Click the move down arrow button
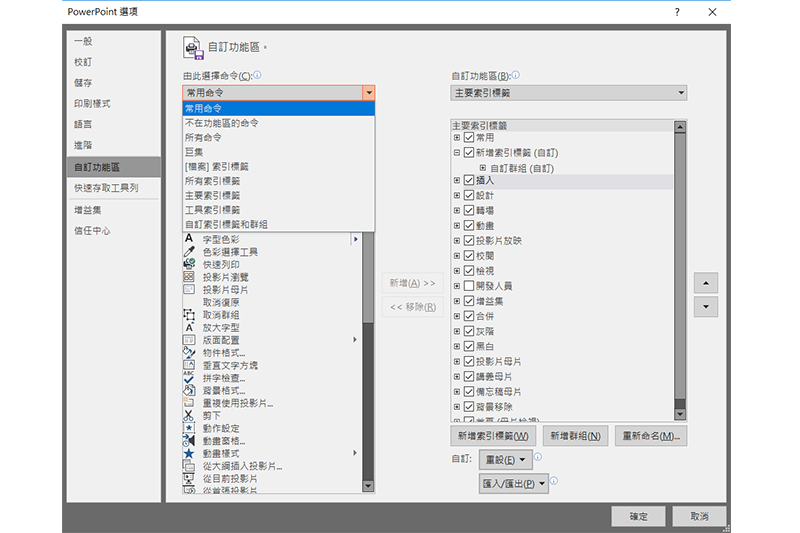The height and width of the screenshot is (533, 800). (706, 307)
